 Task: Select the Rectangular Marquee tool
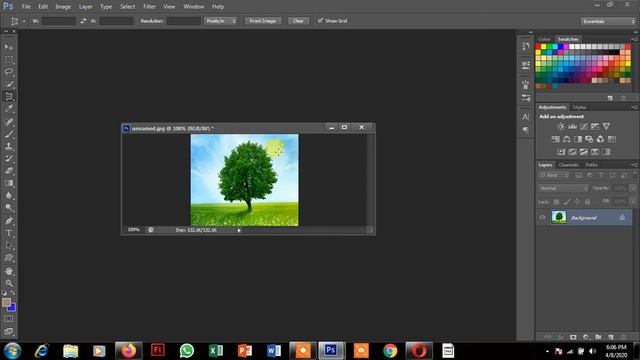tap(9, 60)
